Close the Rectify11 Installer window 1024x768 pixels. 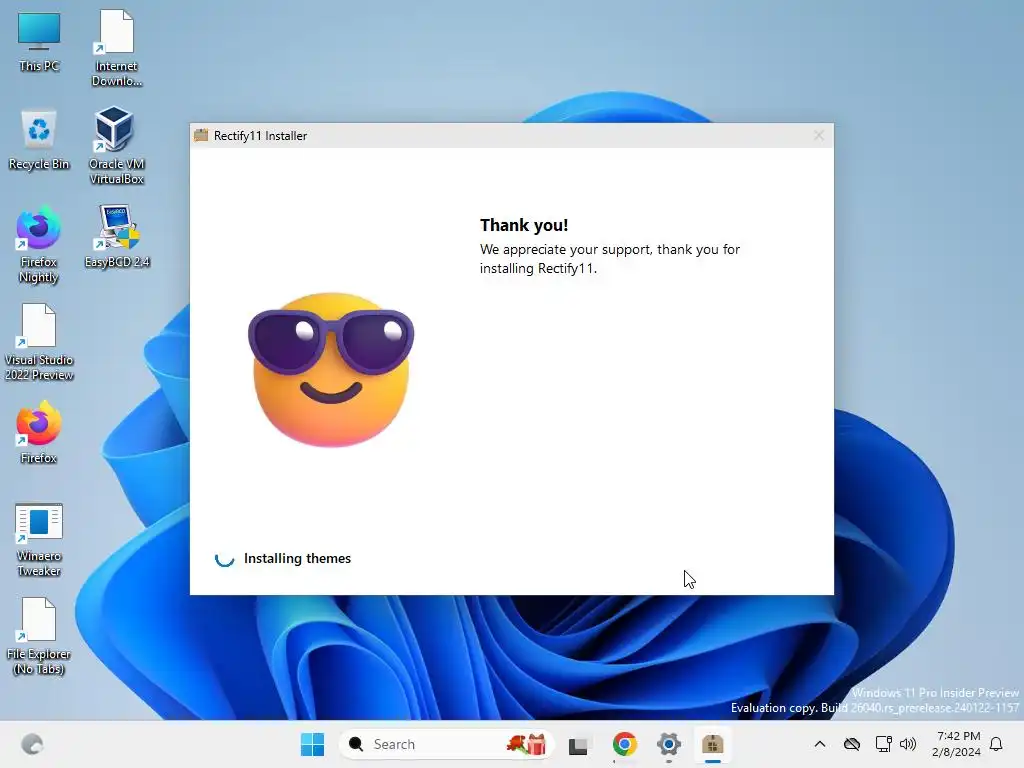point(818,135)
